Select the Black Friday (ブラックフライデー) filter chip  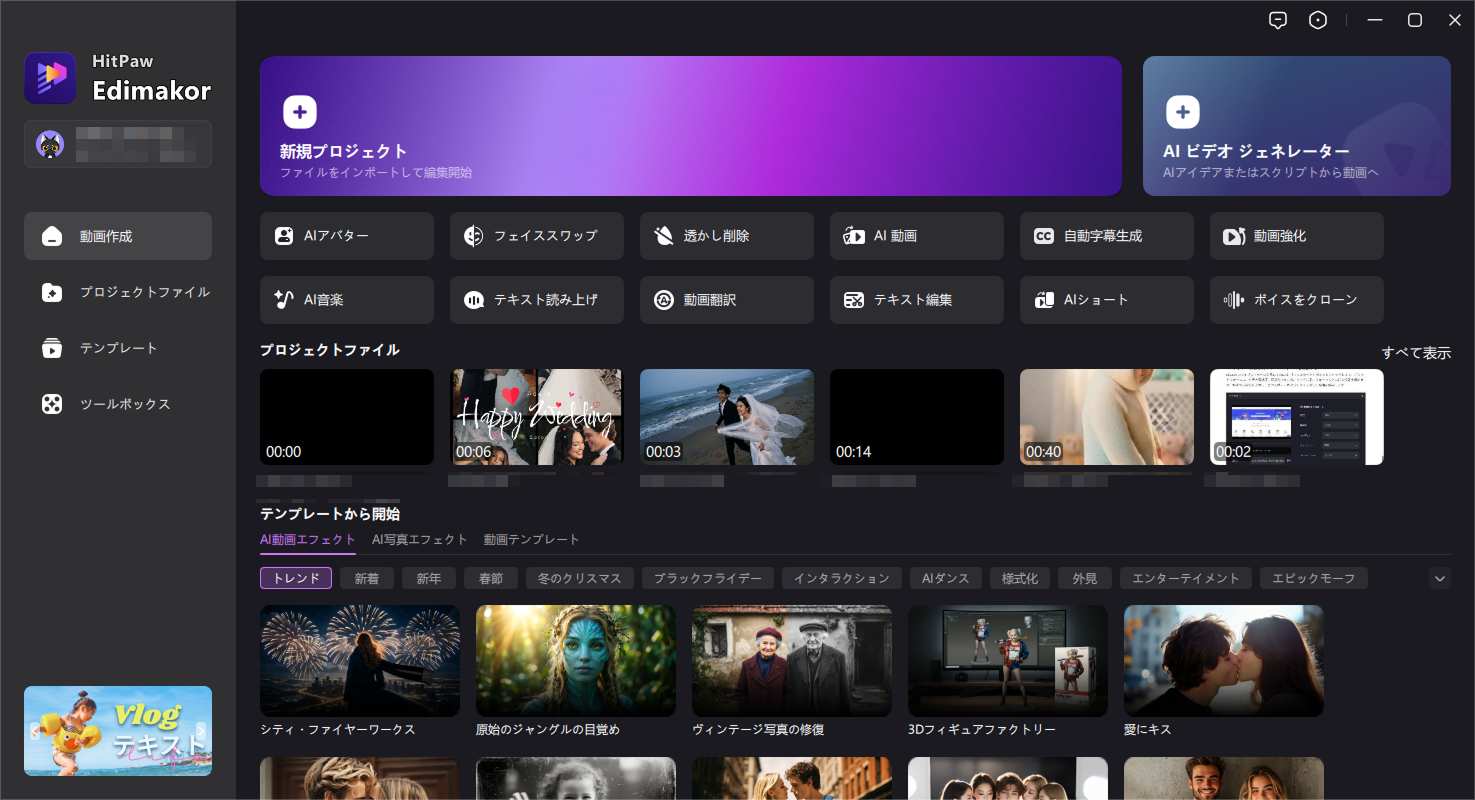click(707, 578)
